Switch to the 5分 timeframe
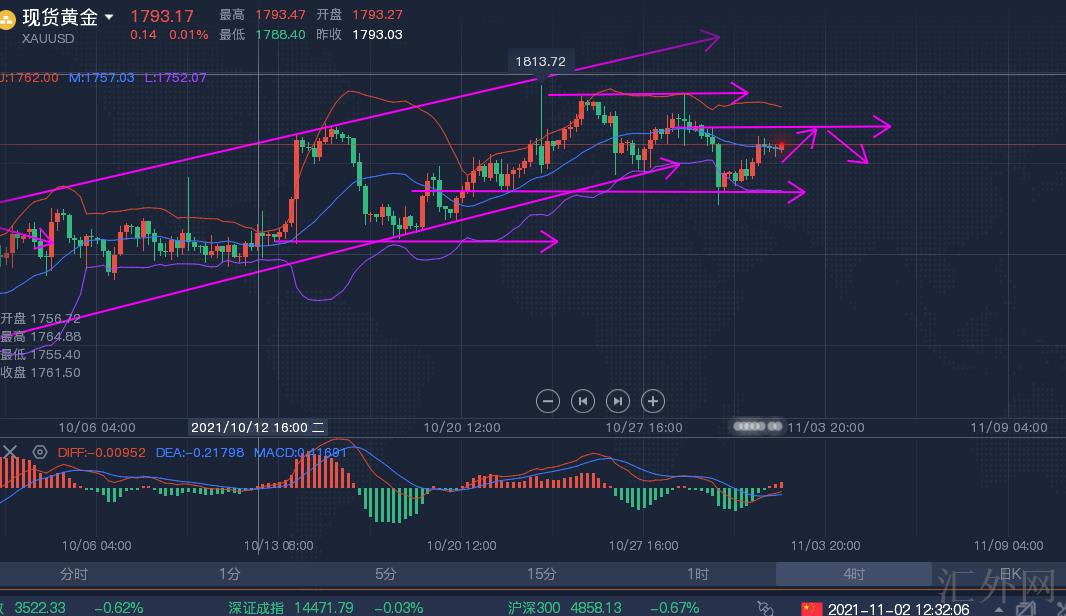The width and height of the screenshot is (1066, 616). coord(386,574)
